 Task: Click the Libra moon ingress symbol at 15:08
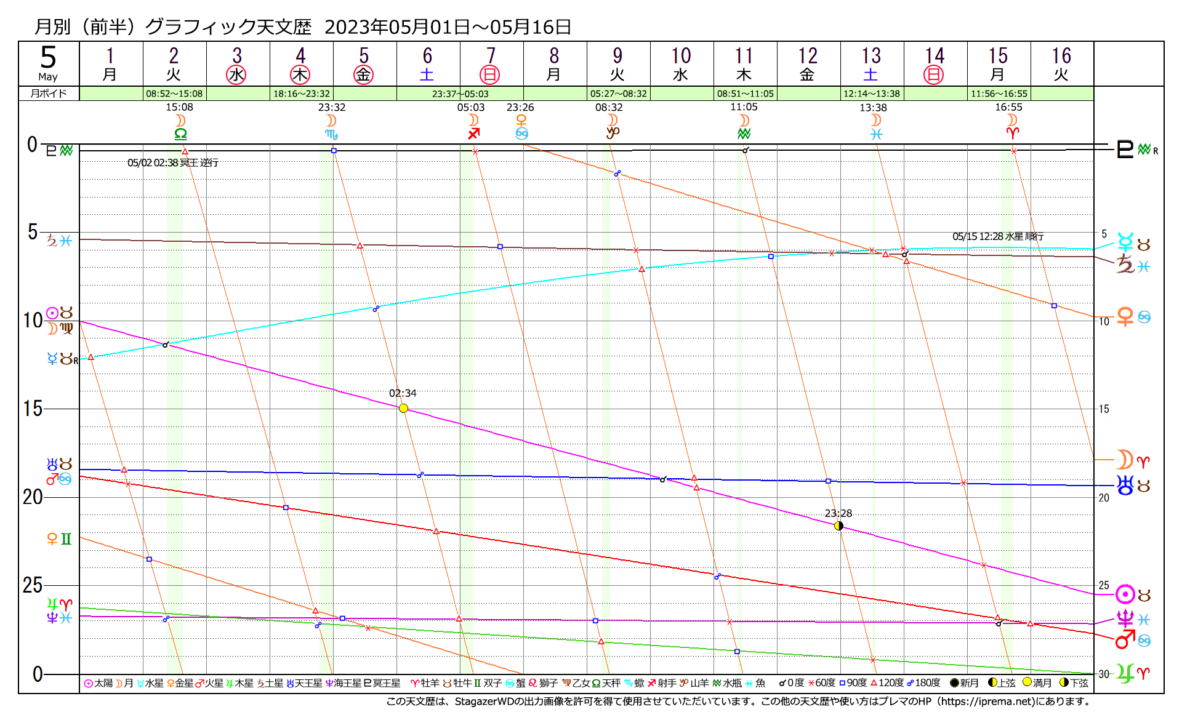[x=180, y=131]
